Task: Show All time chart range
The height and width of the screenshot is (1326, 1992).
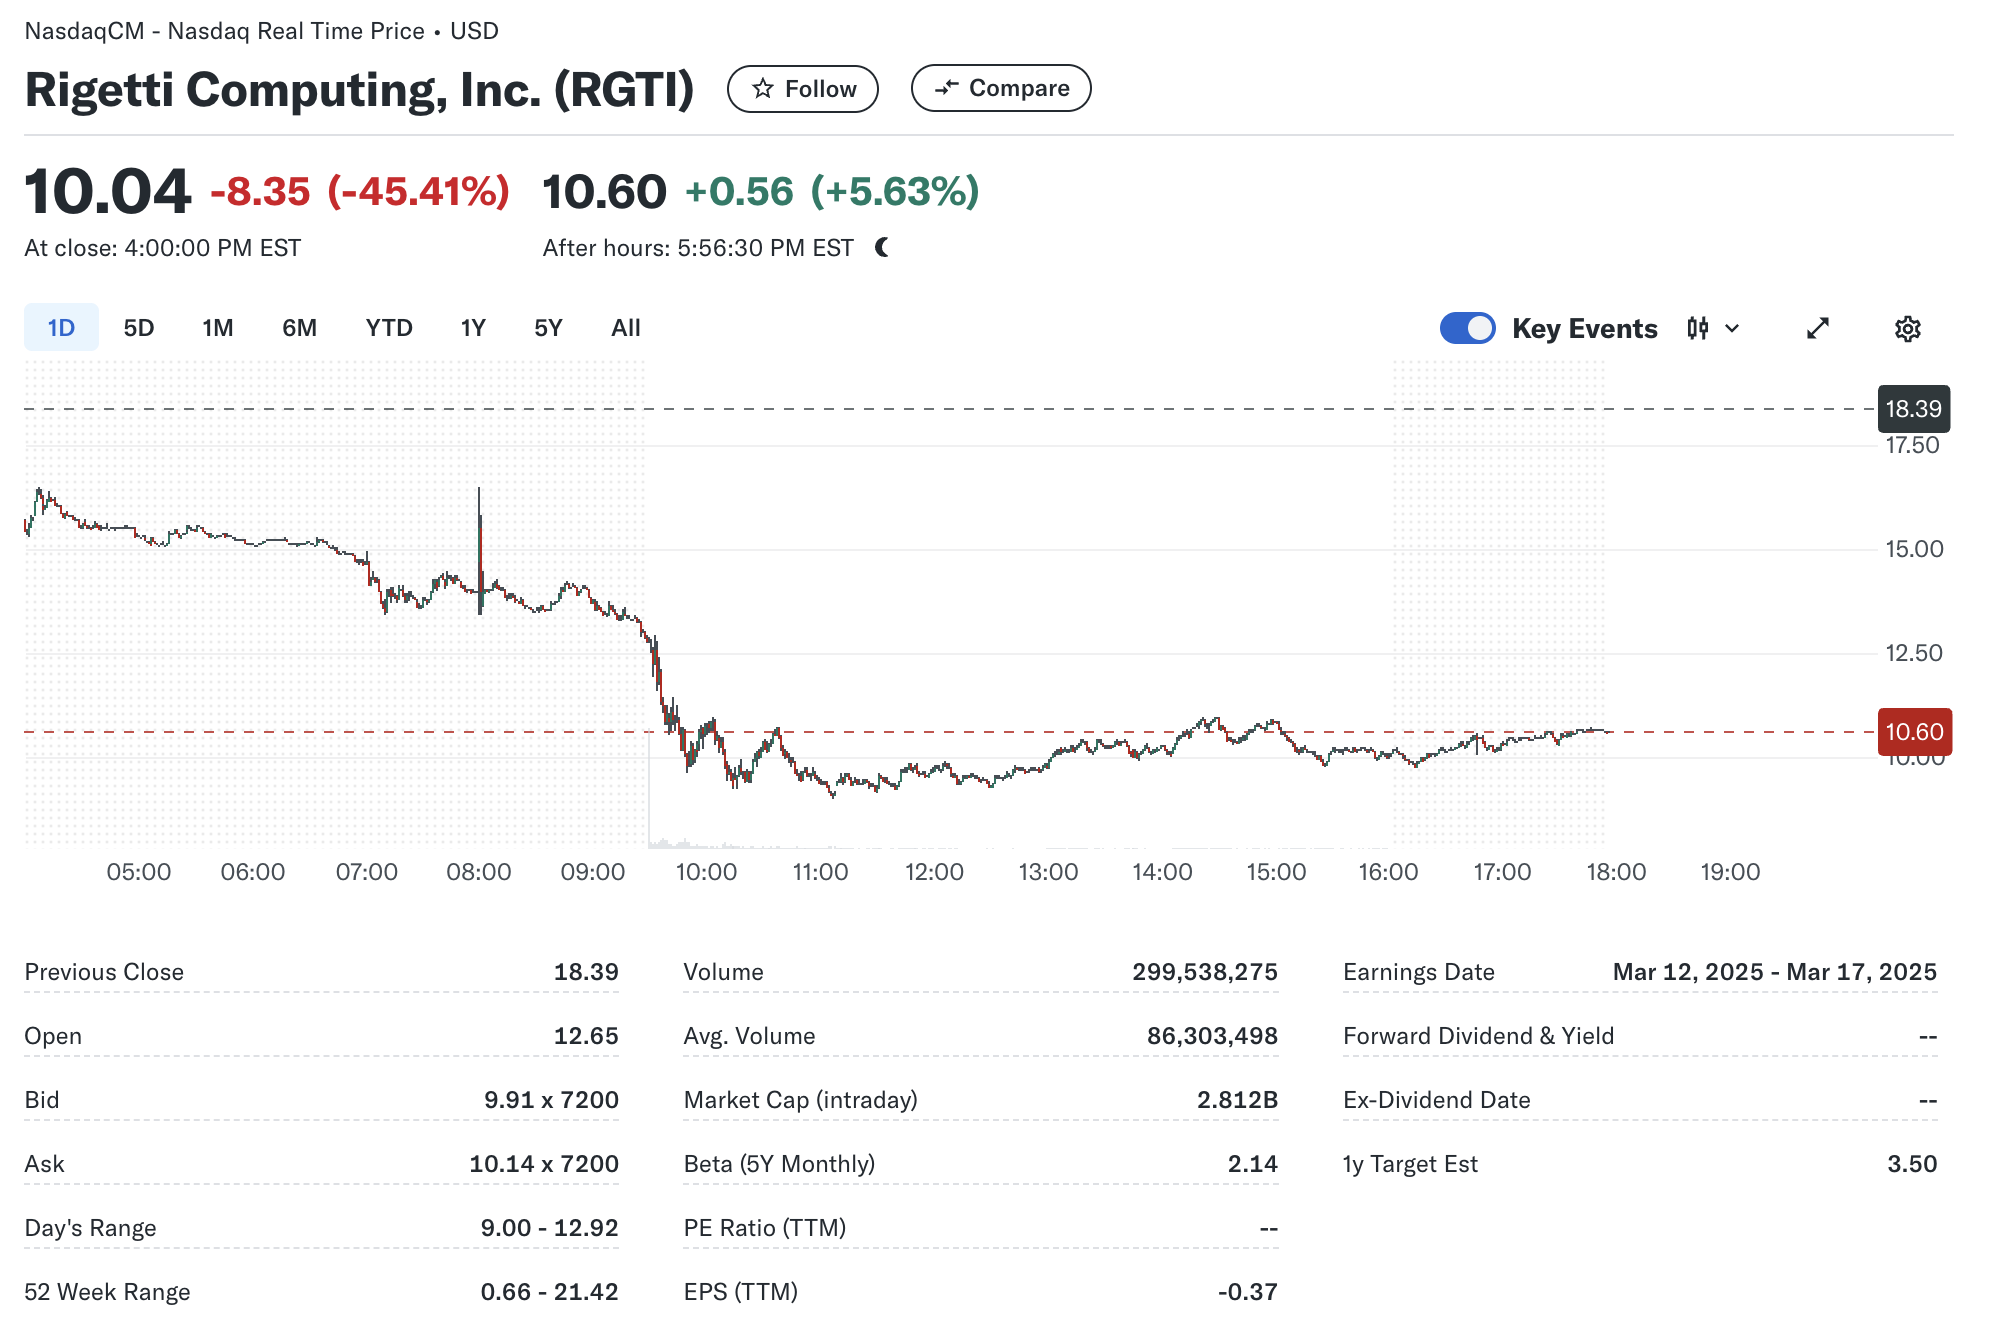Action: [x=625, y=328]
